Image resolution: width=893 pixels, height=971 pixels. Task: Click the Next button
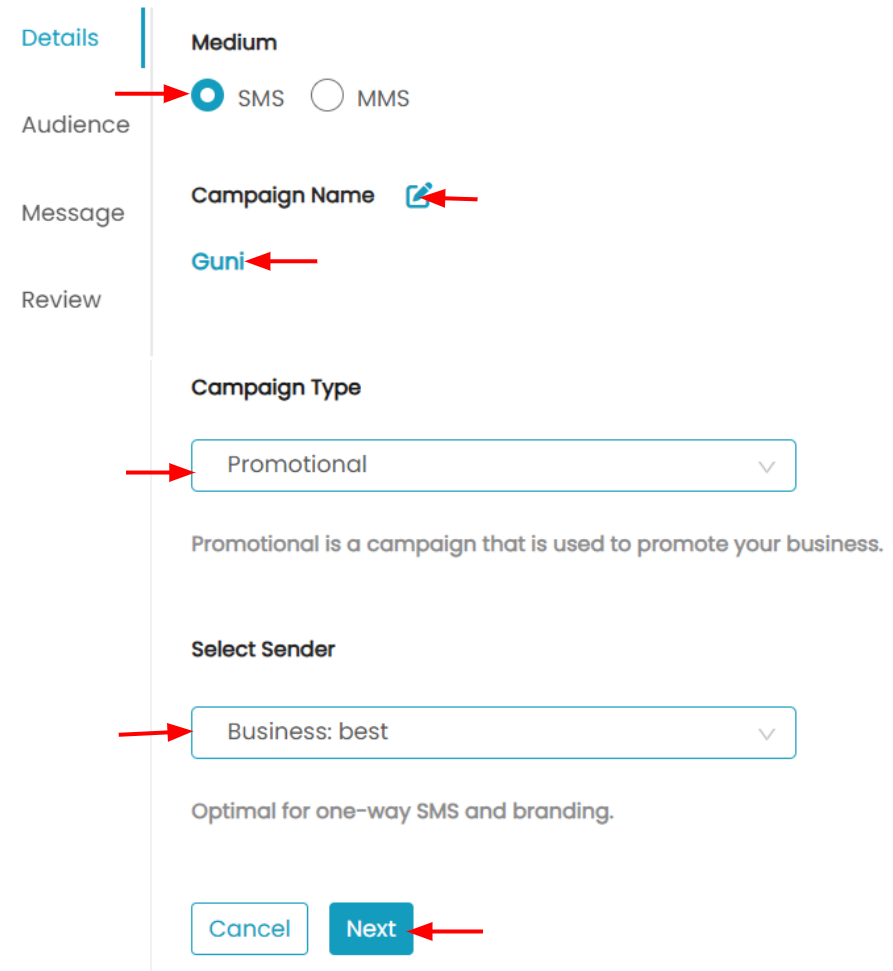371,928
